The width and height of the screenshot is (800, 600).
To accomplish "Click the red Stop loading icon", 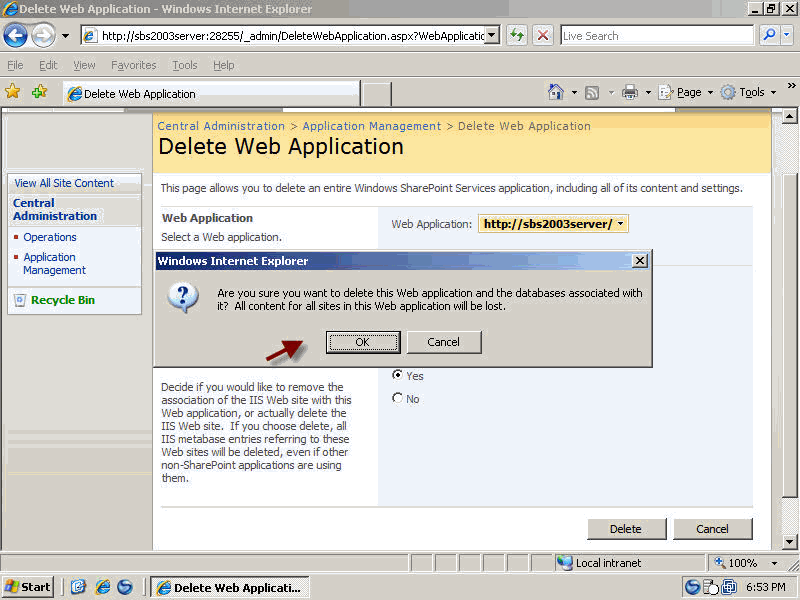I will 543,35.
